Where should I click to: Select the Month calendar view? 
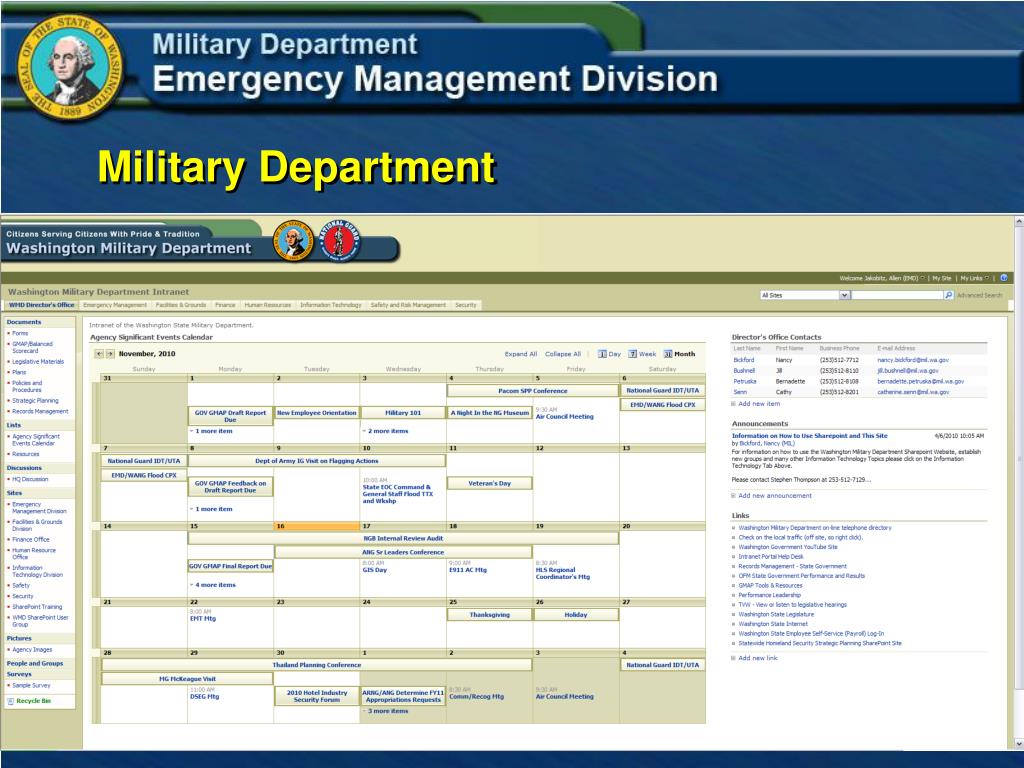click(x=679, y=354)
